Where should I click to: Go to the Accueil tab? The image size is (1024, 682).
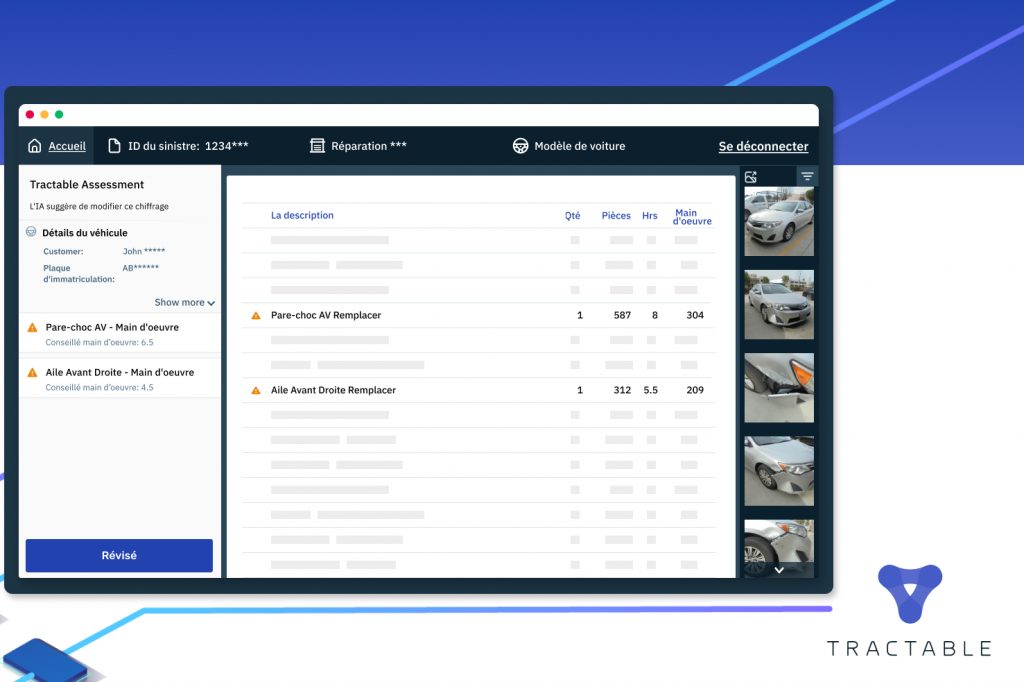pos(67,146)
